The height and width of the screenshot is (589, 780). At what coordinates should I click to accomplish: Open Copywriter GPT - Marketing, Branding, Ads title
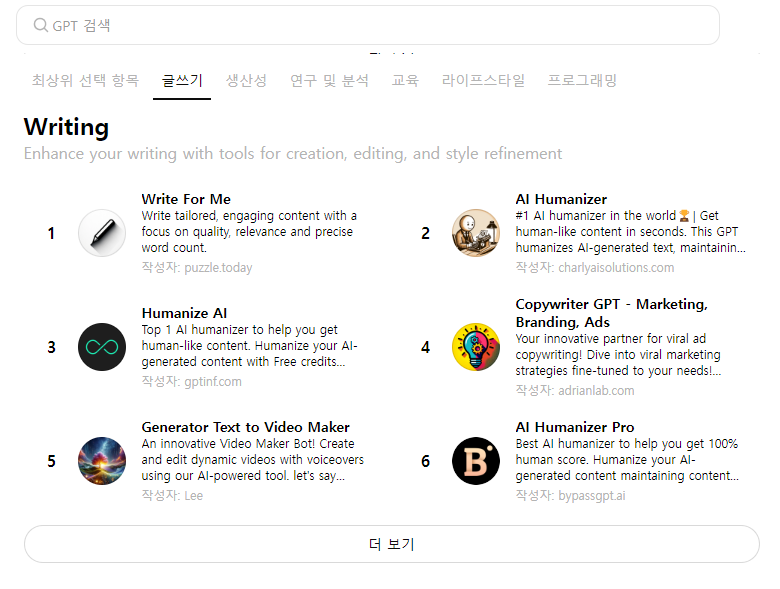611,313
